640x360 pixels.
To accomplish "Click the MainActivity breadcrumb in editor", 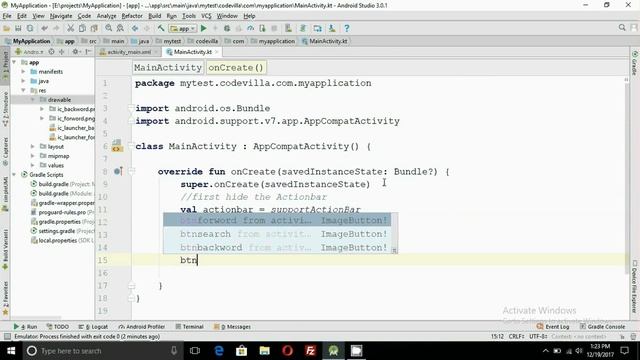I will point(168,67).
